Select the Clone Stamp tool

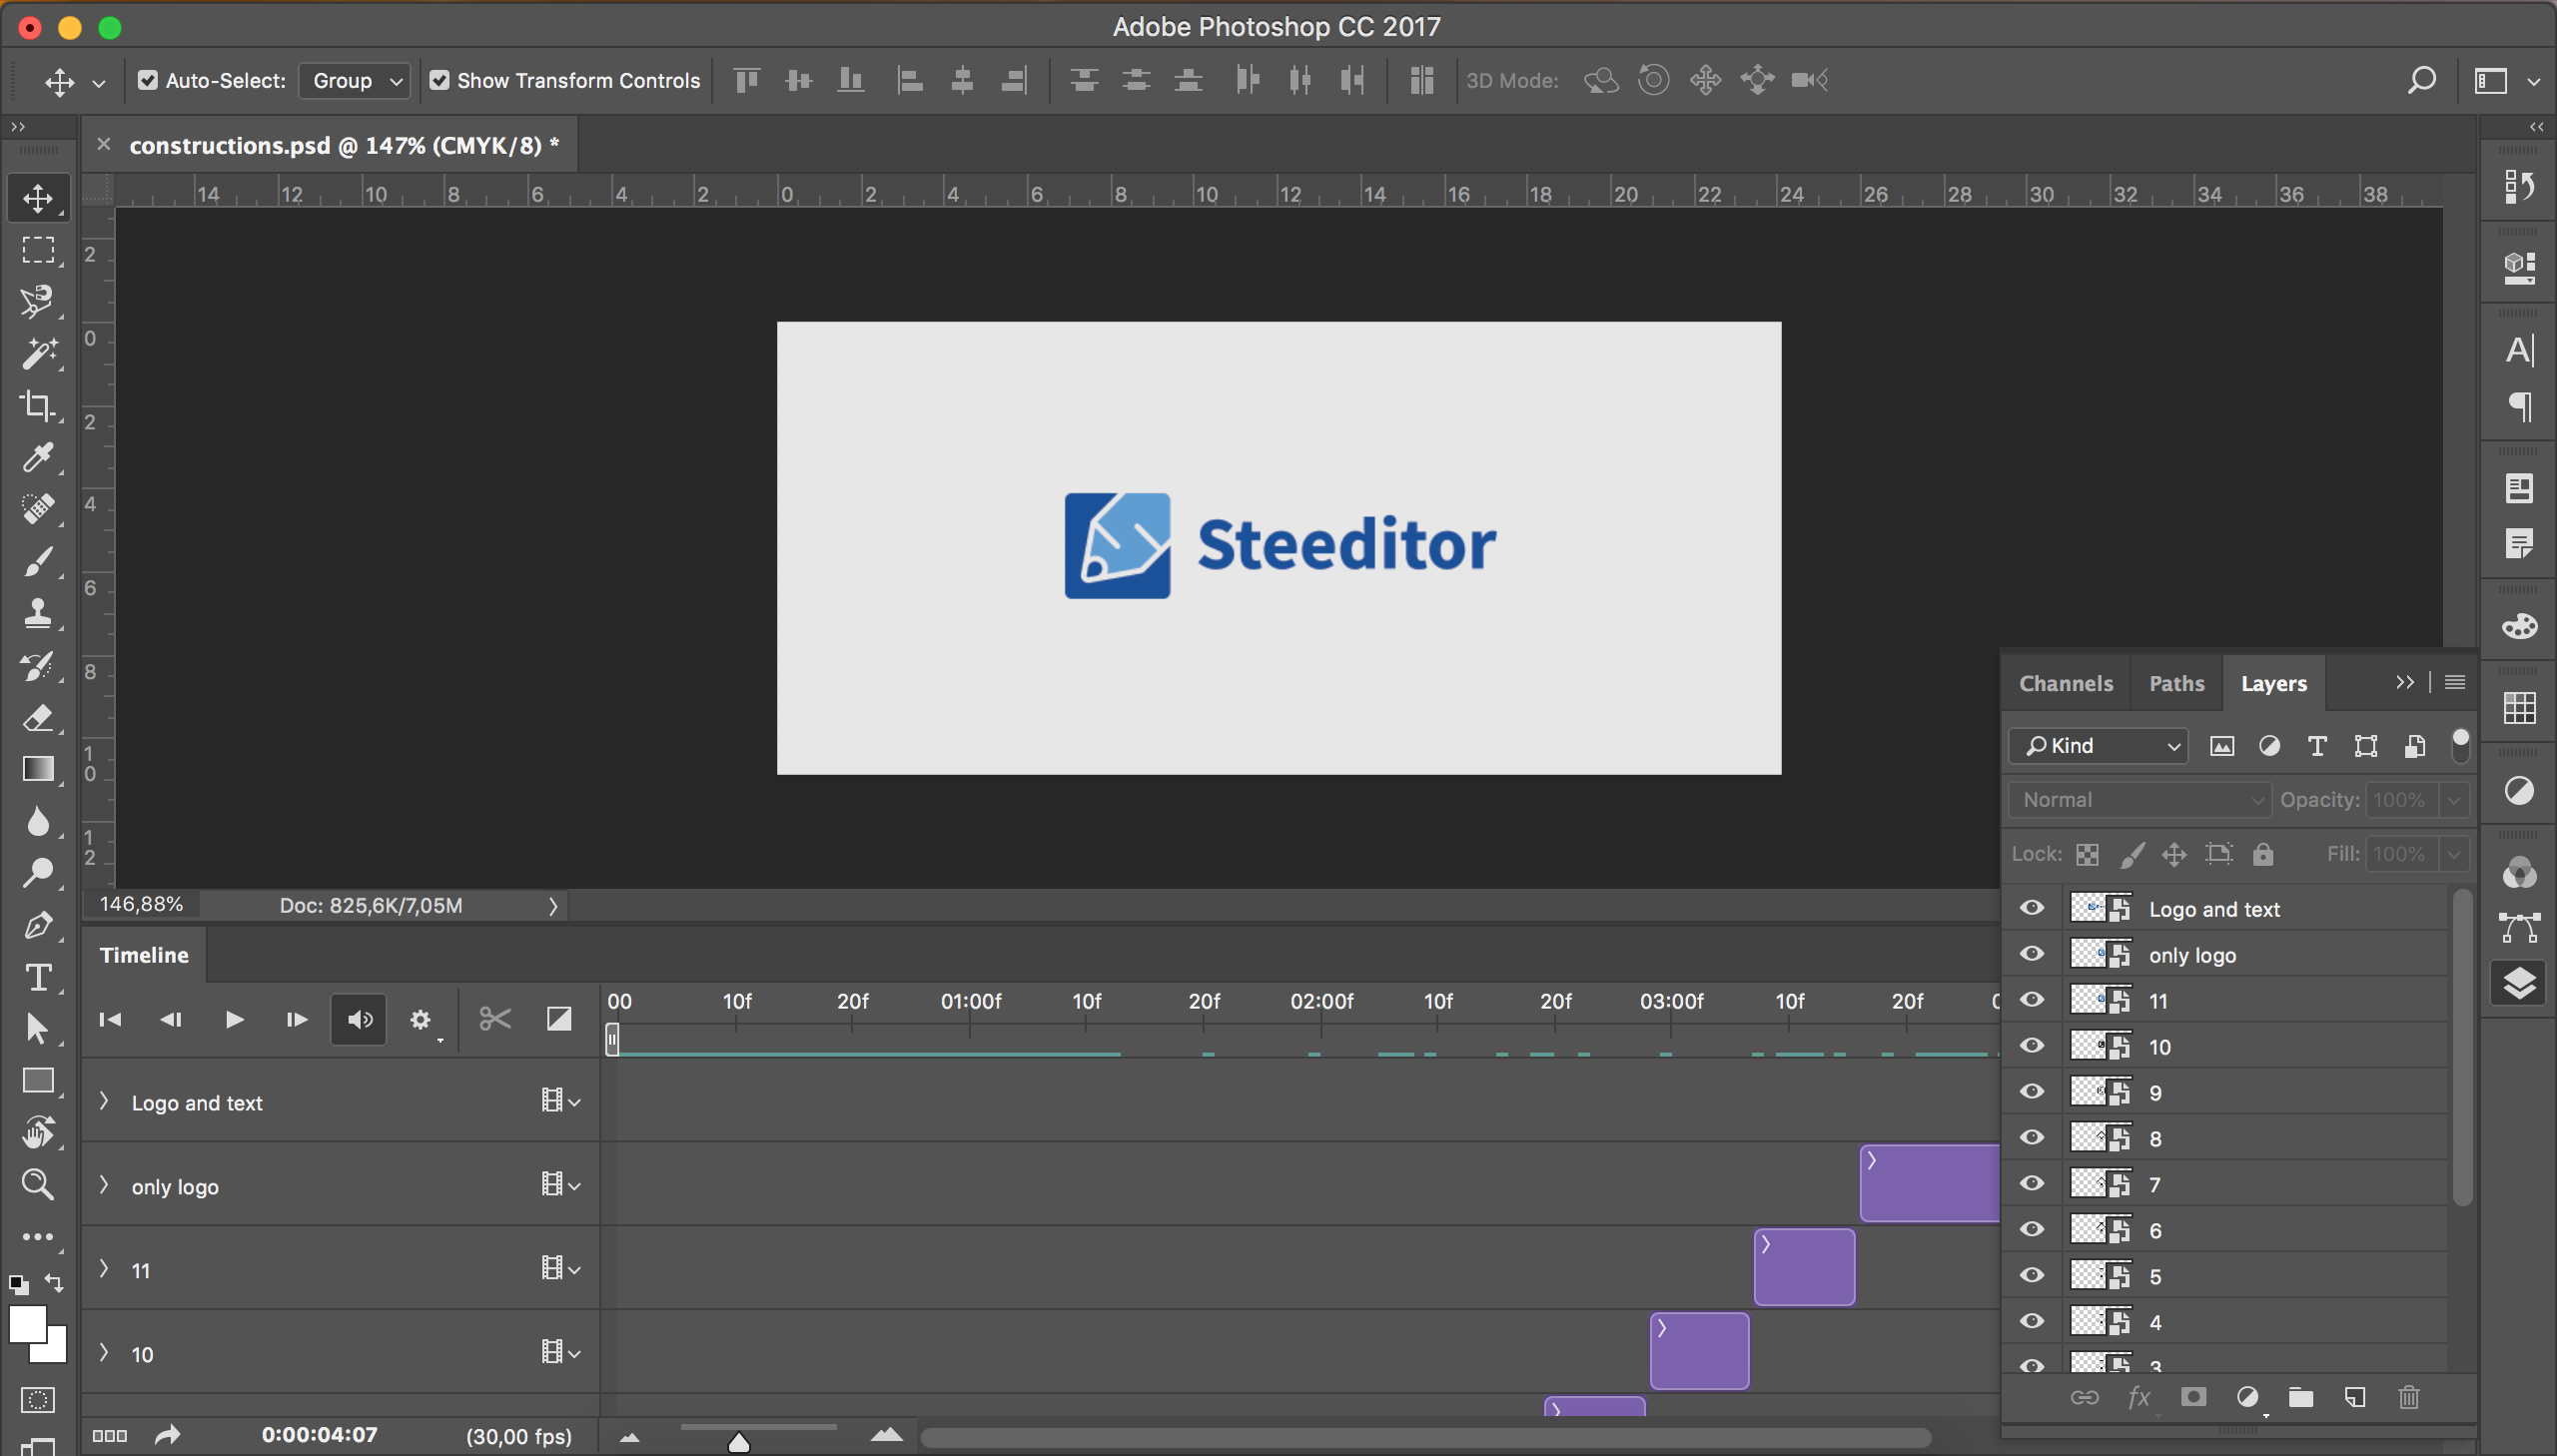38,612
